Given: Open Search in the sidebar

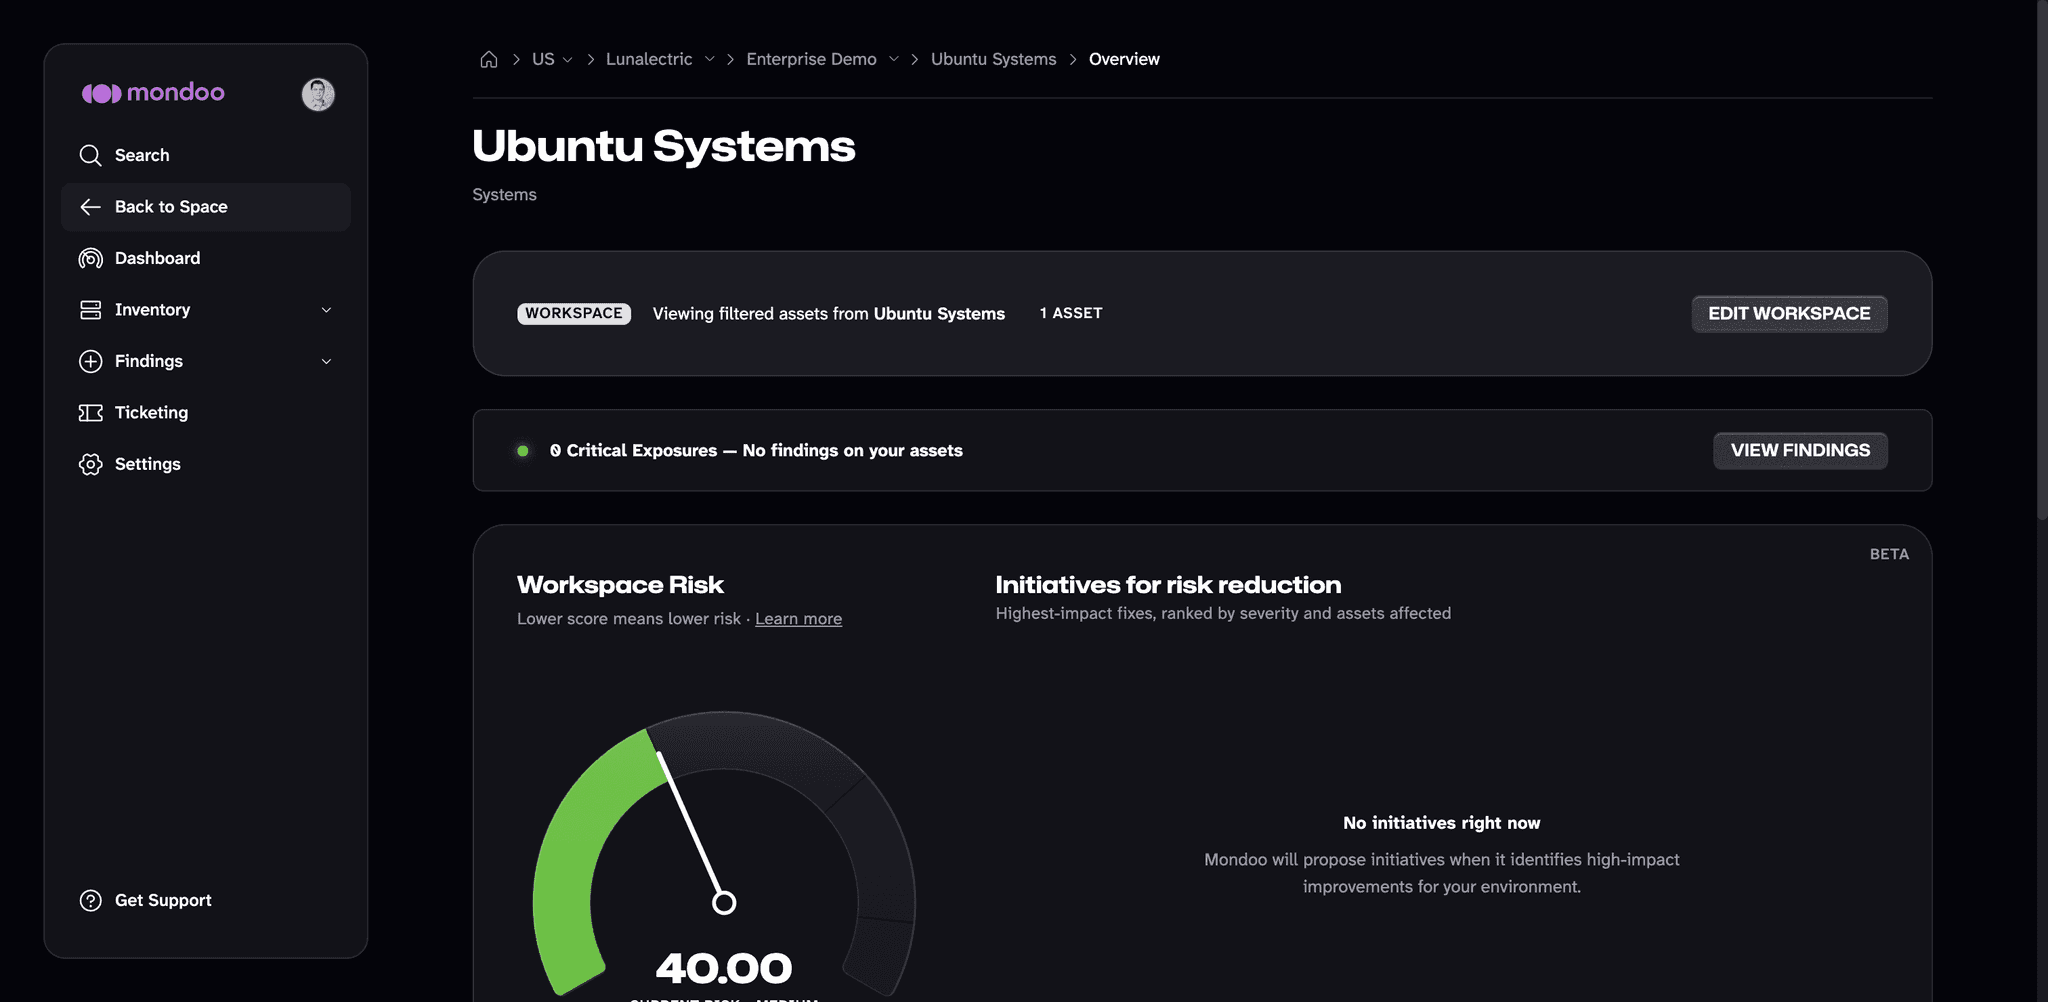Looking at the screenshot, I should [205, 155].
